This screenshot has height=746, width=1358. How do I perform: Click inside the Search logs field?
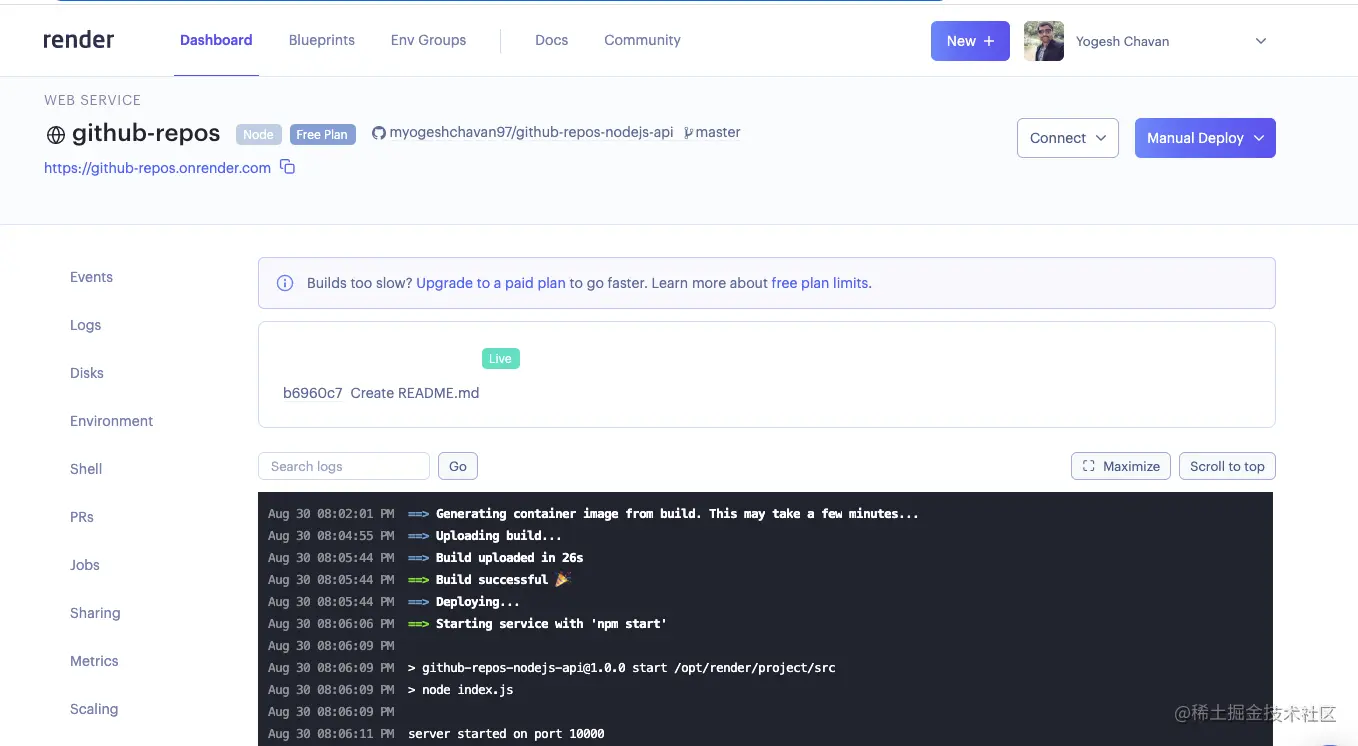click(343, 466)
